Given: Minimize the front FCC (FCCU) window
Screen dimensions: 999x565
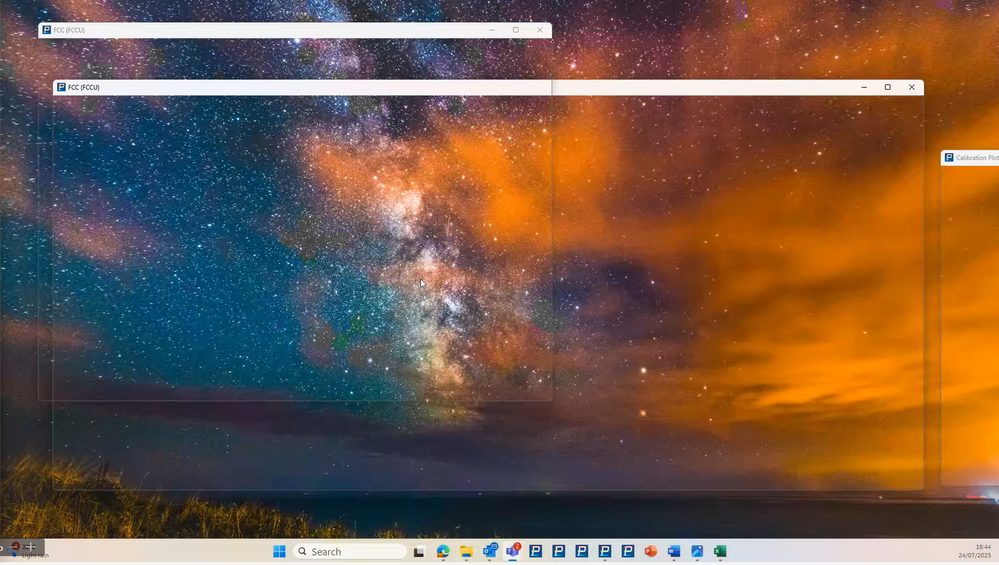Looking at the screenshot, I should (864, 87).
